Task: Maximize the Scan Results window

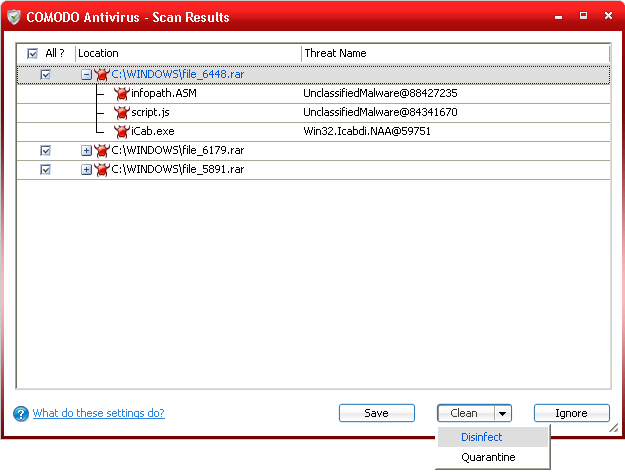Action: coord(583,16)
